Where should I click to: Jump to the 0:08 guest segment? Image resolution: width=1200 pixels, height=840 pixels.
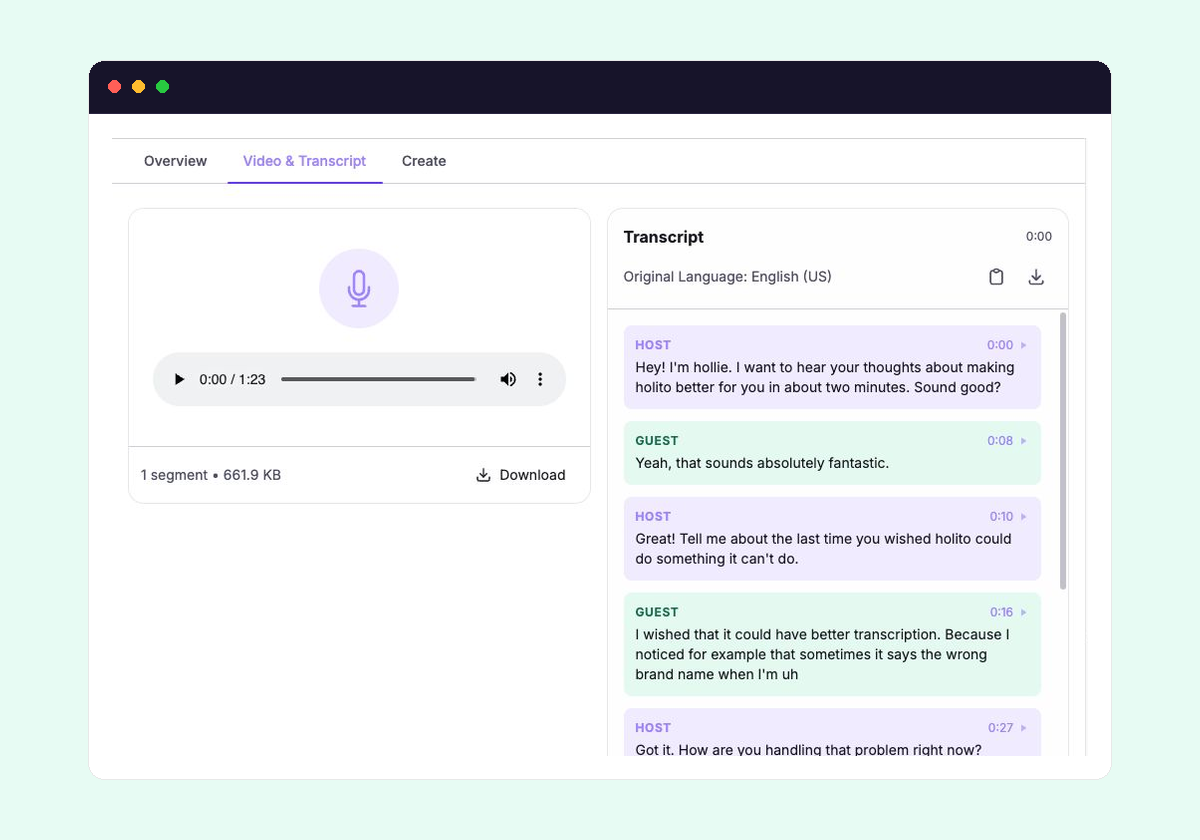pyautogui.click(x=1008, y=440)
